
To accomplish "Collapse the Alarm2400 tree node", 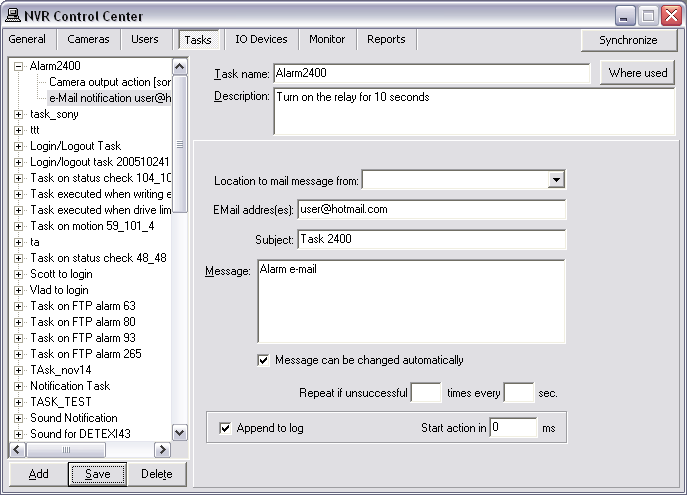I will (18, 67).
